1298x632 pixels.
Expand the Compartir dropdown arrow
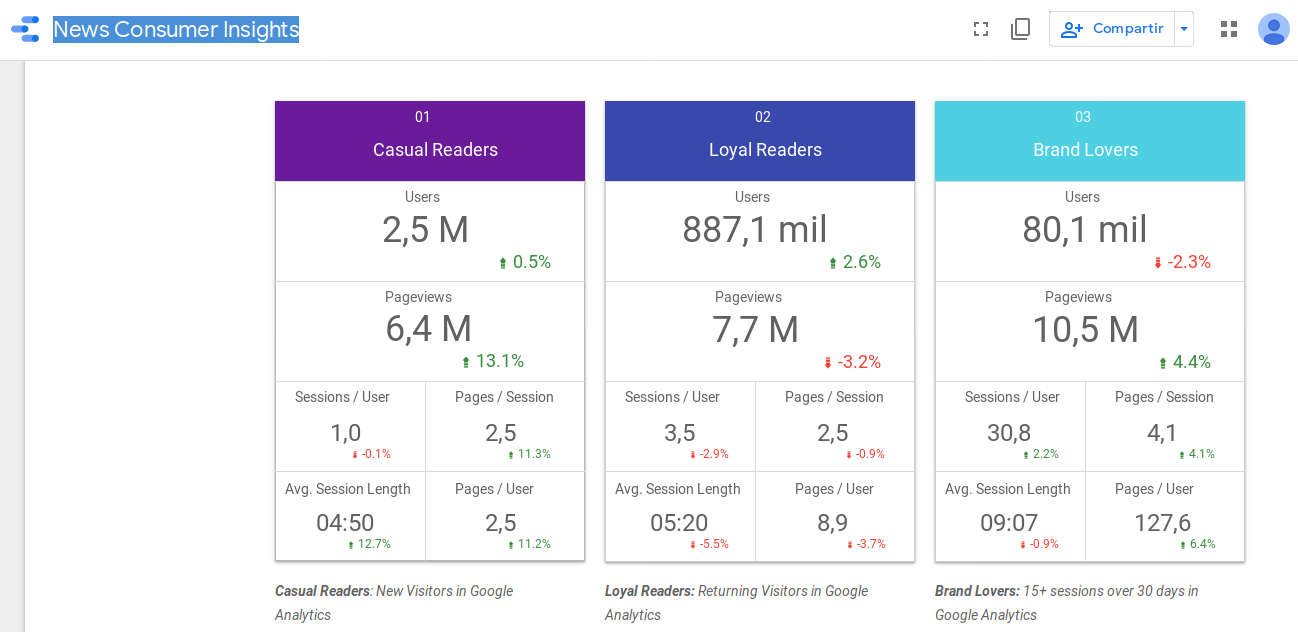1184,29
